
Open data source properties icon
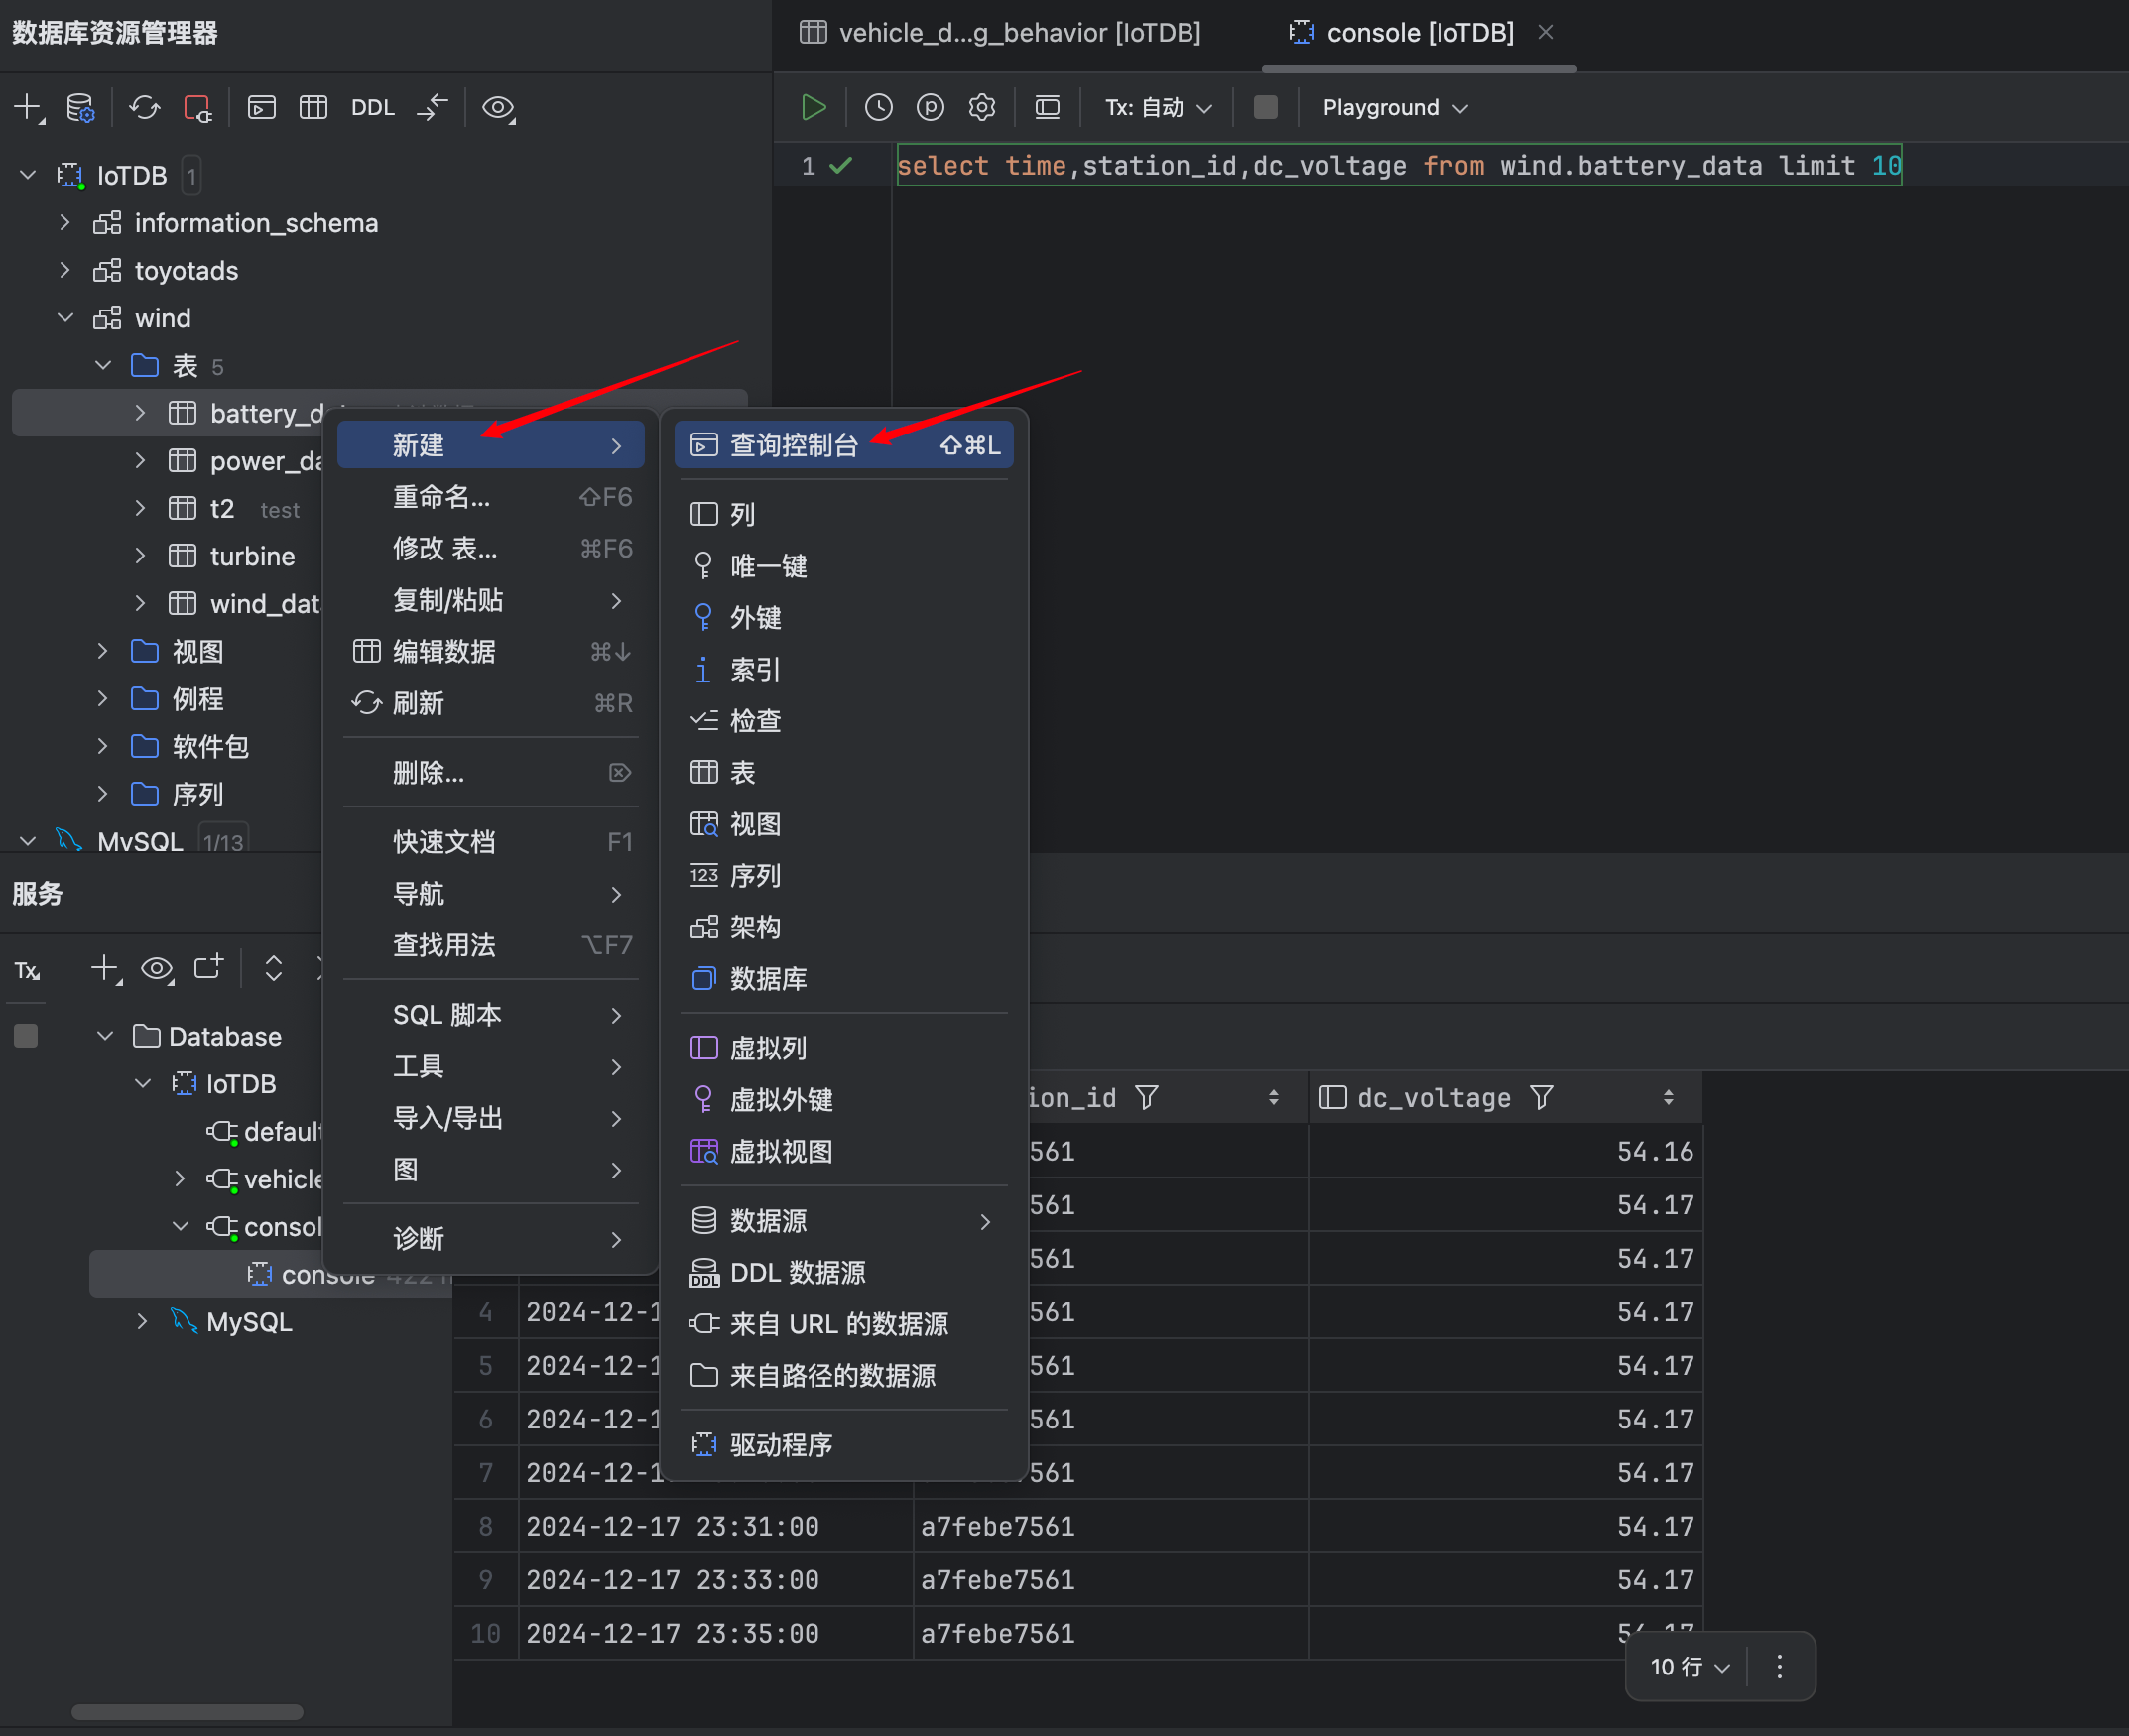[x=80, y=107]
